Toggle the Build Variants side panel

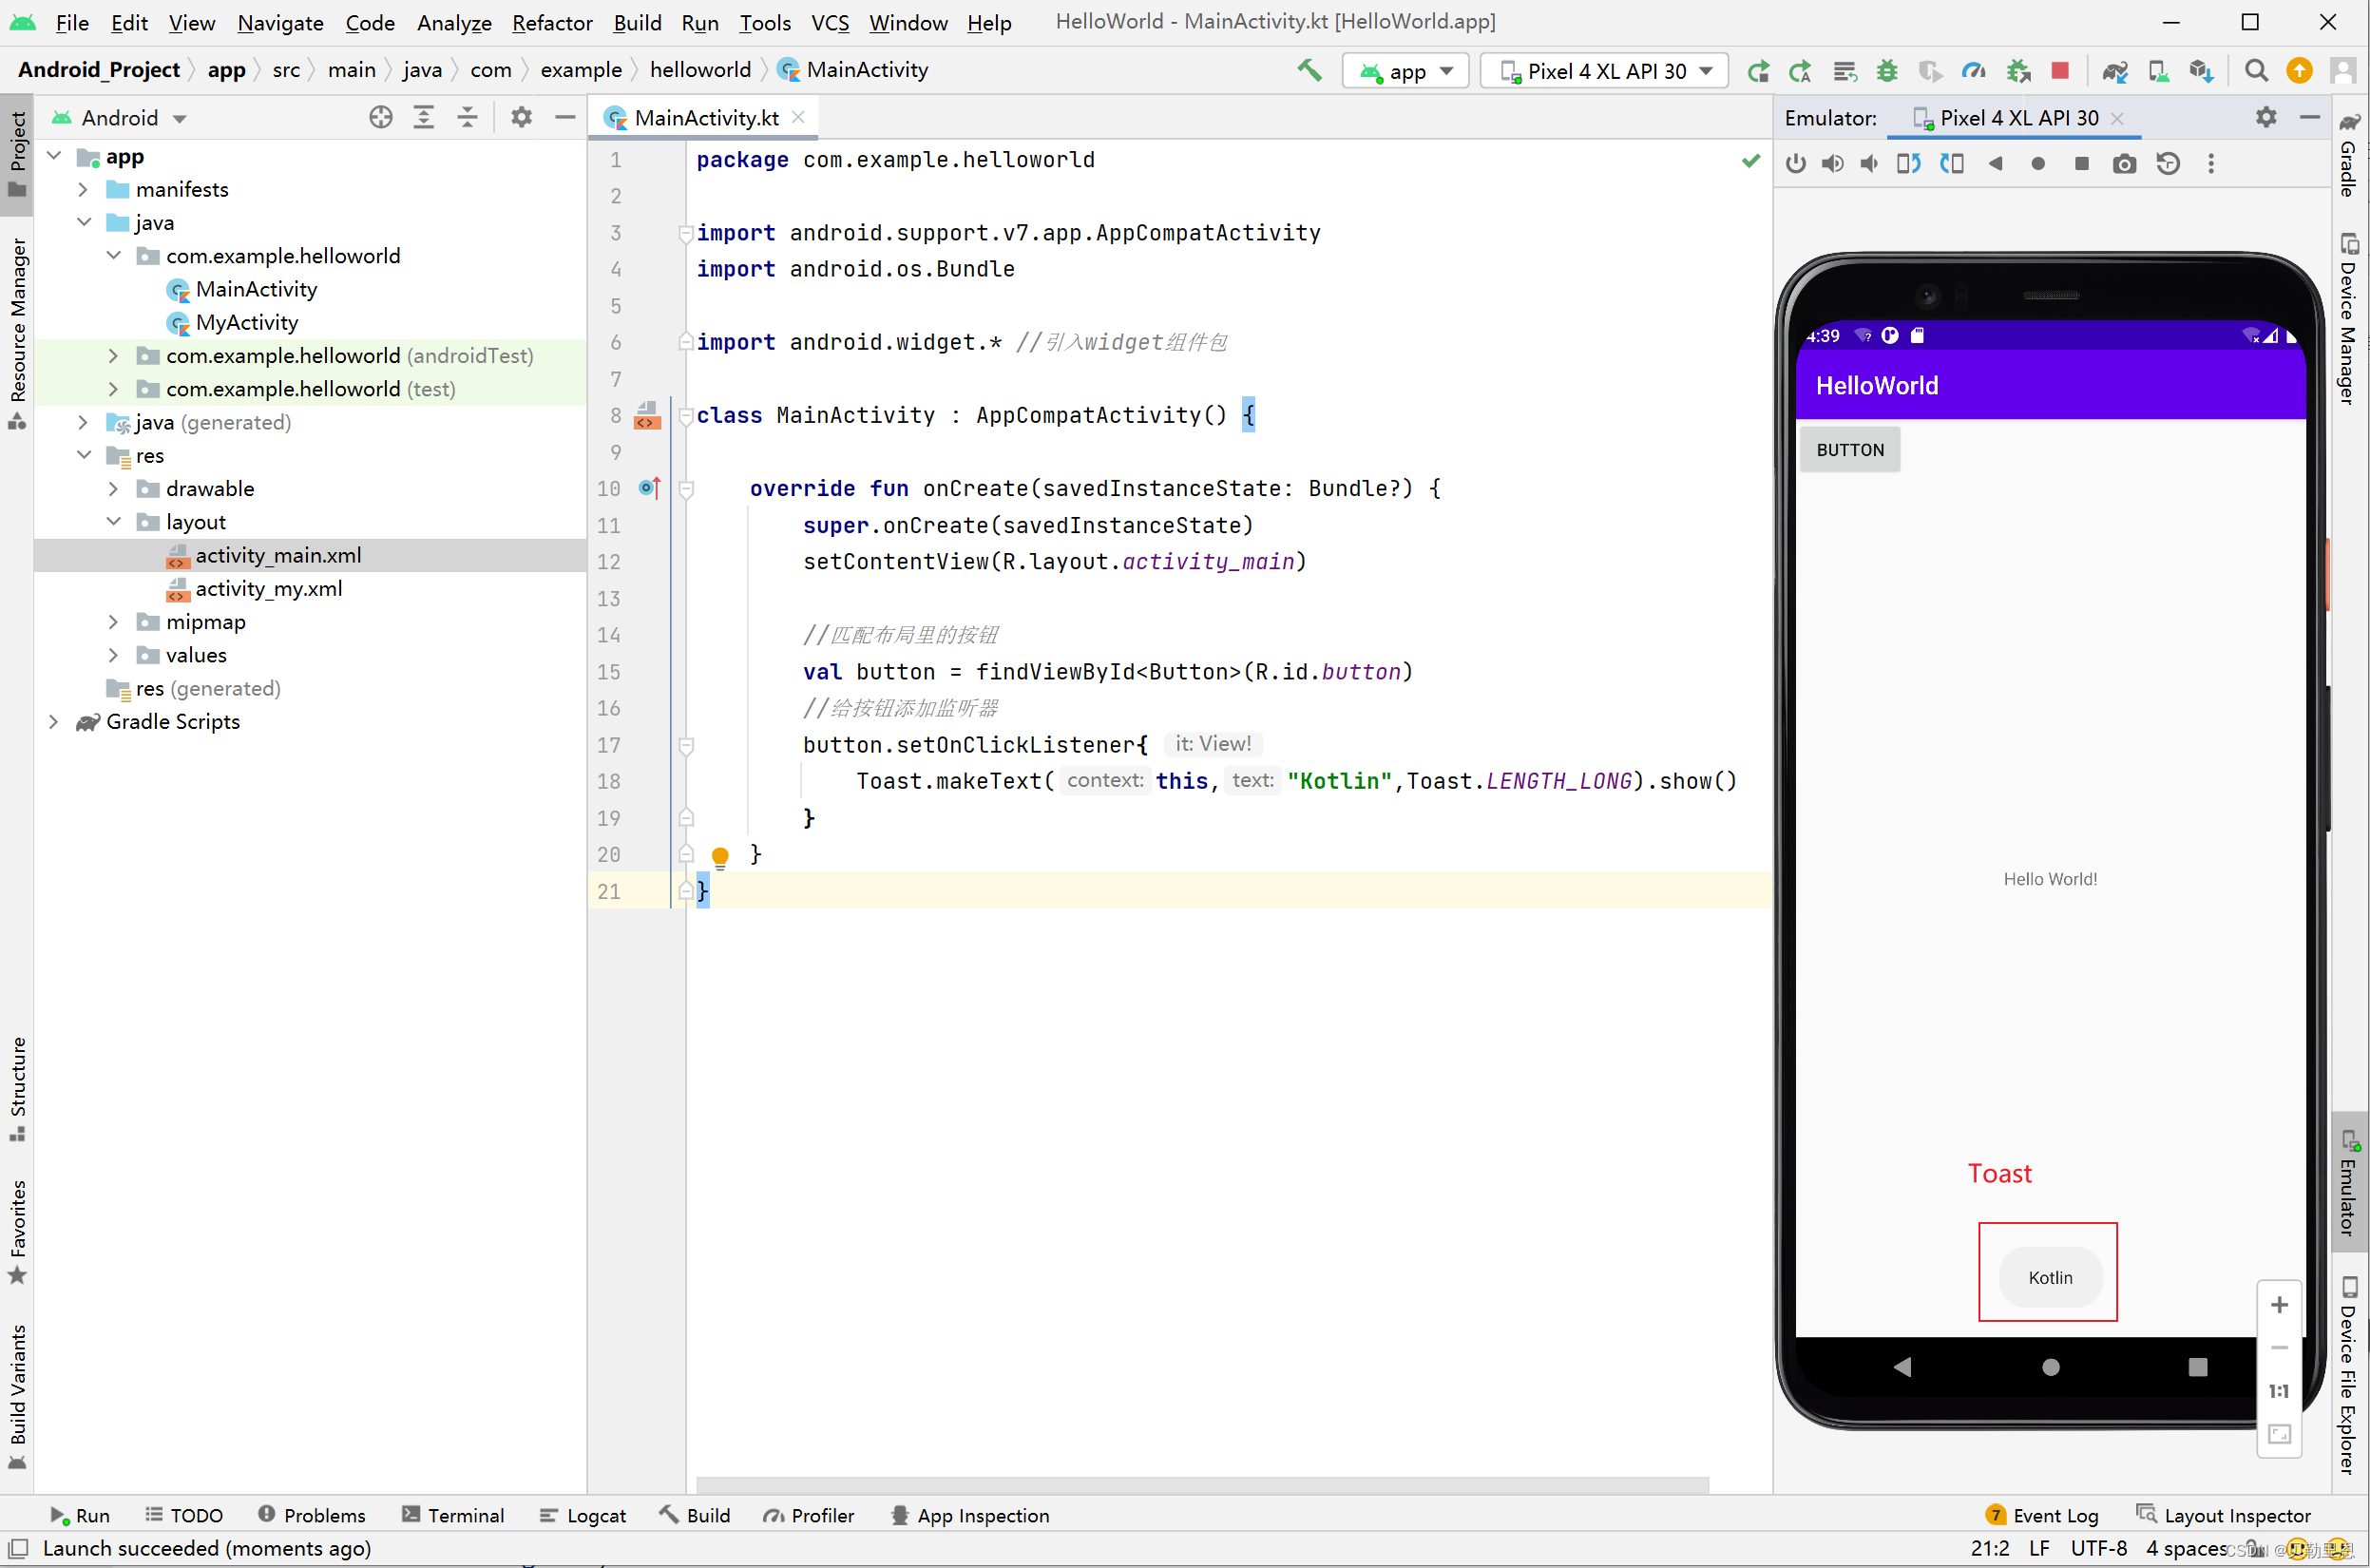(17, 1395)
